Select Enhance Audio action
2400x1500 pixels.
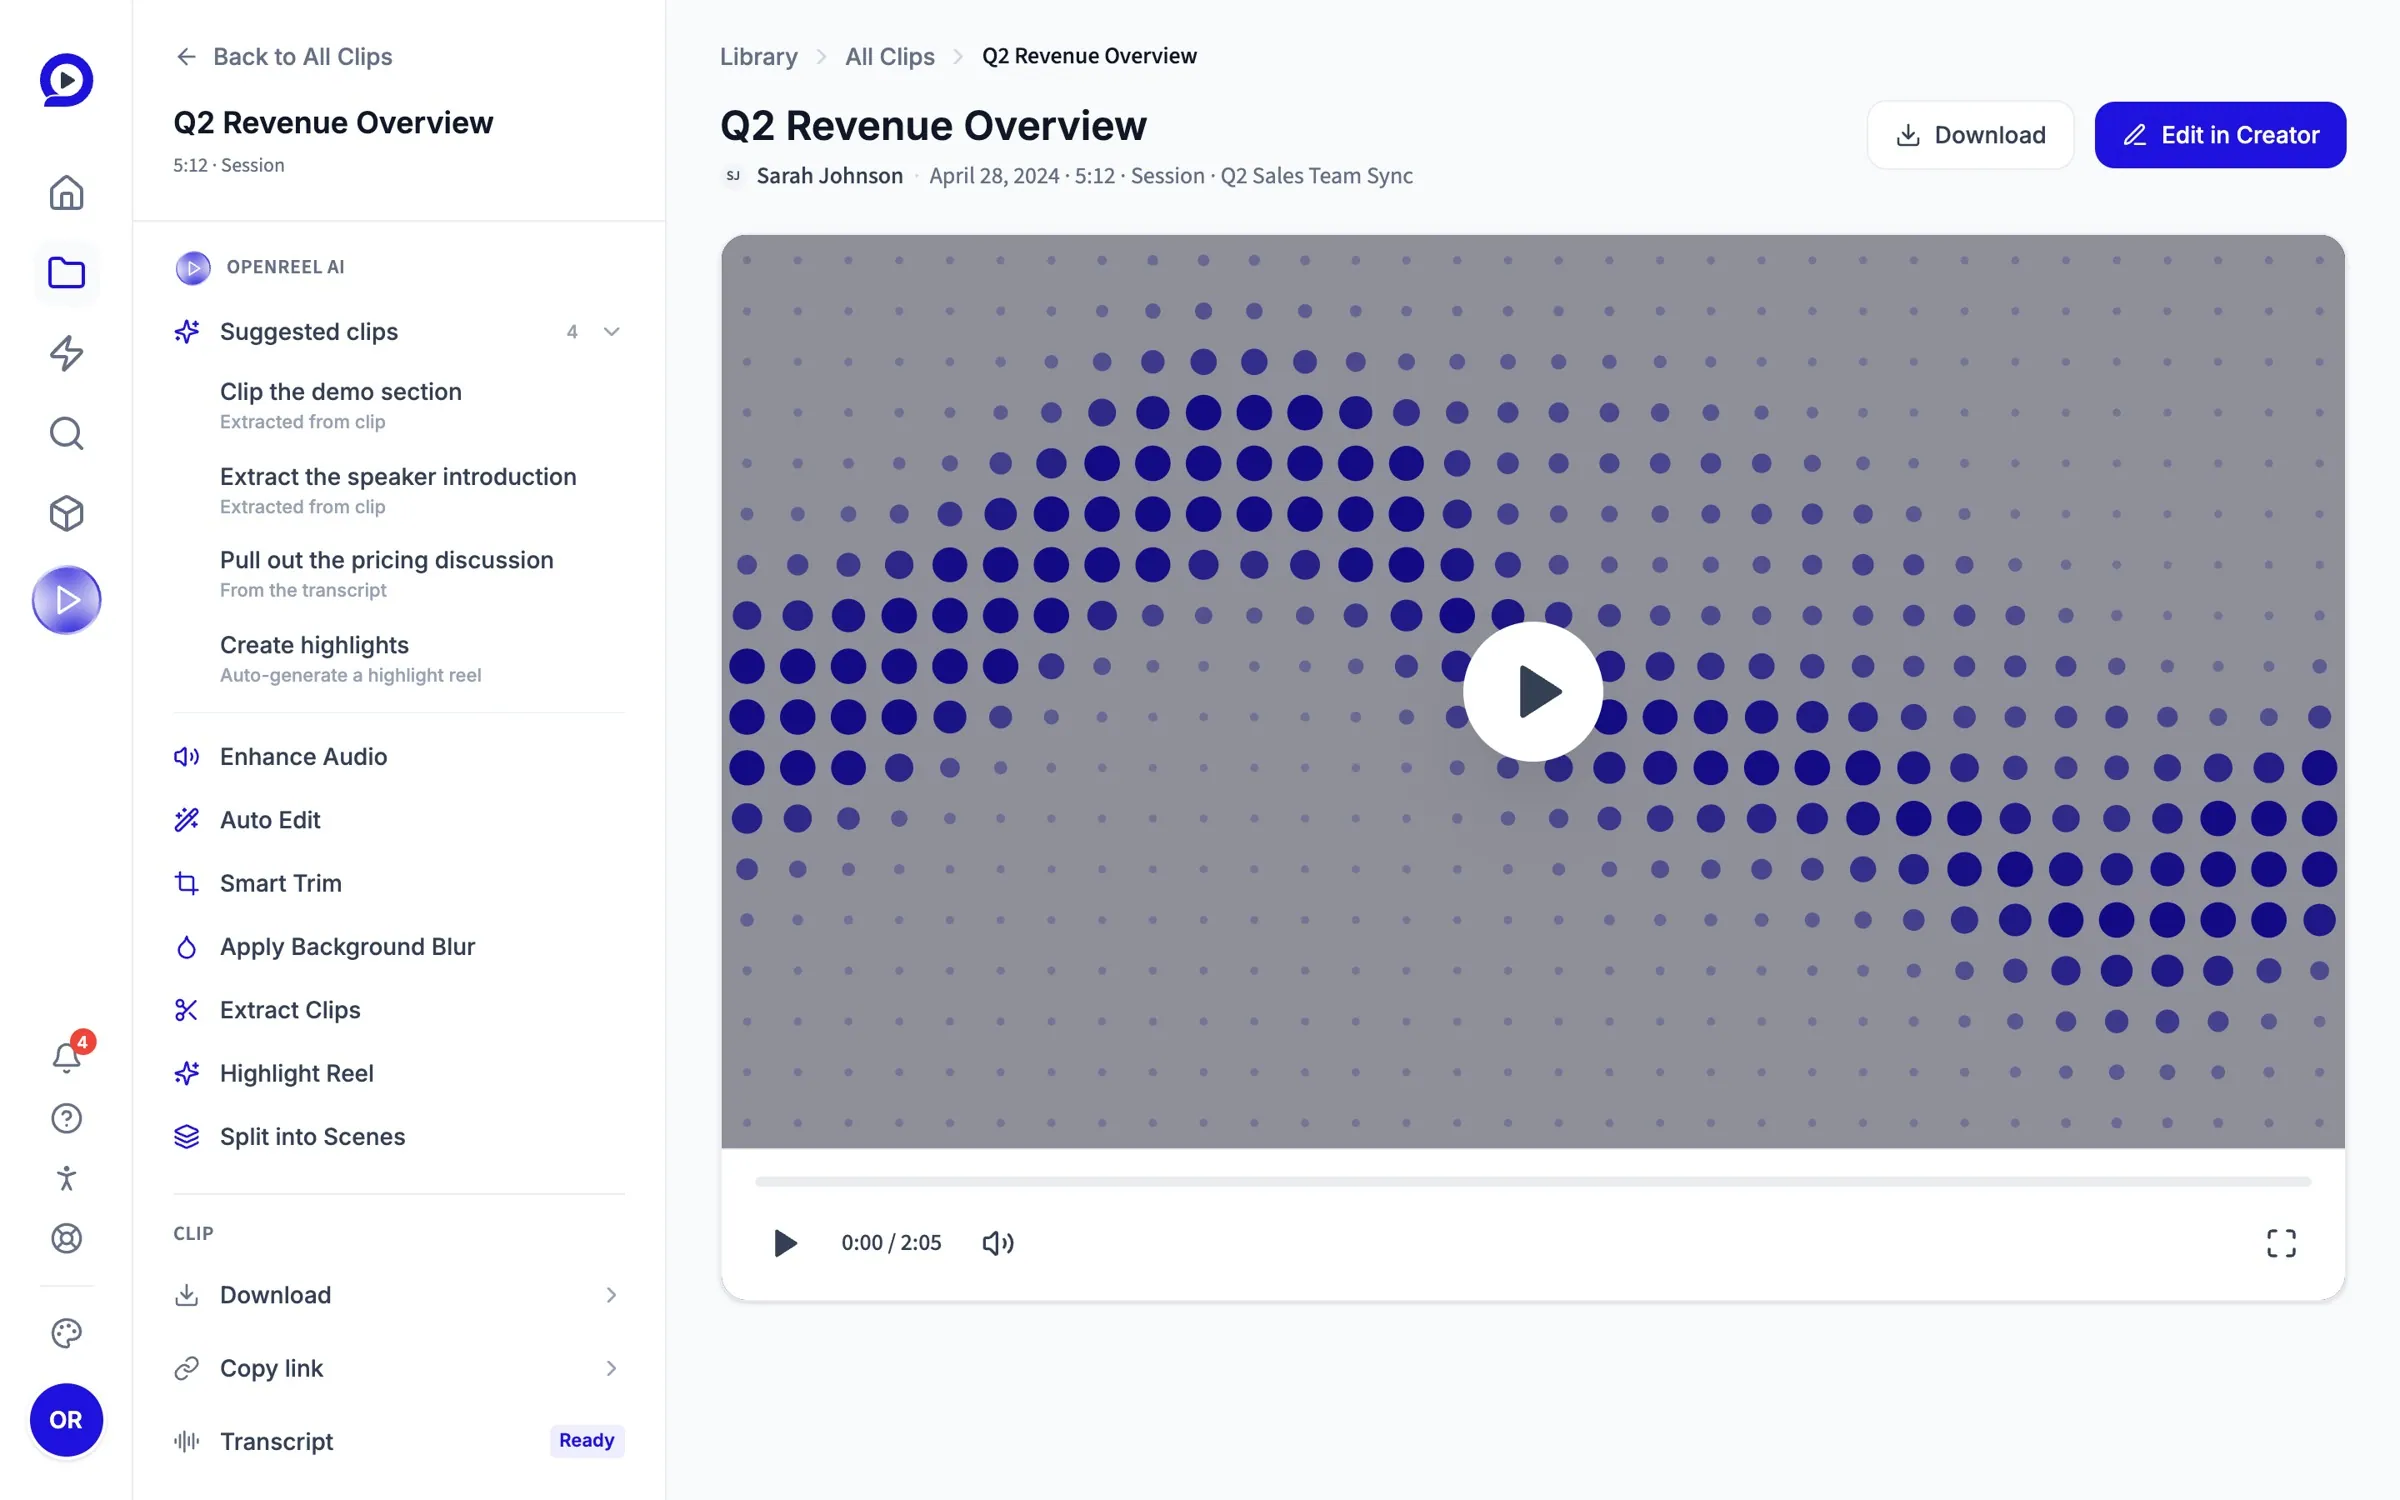(398, 757)
